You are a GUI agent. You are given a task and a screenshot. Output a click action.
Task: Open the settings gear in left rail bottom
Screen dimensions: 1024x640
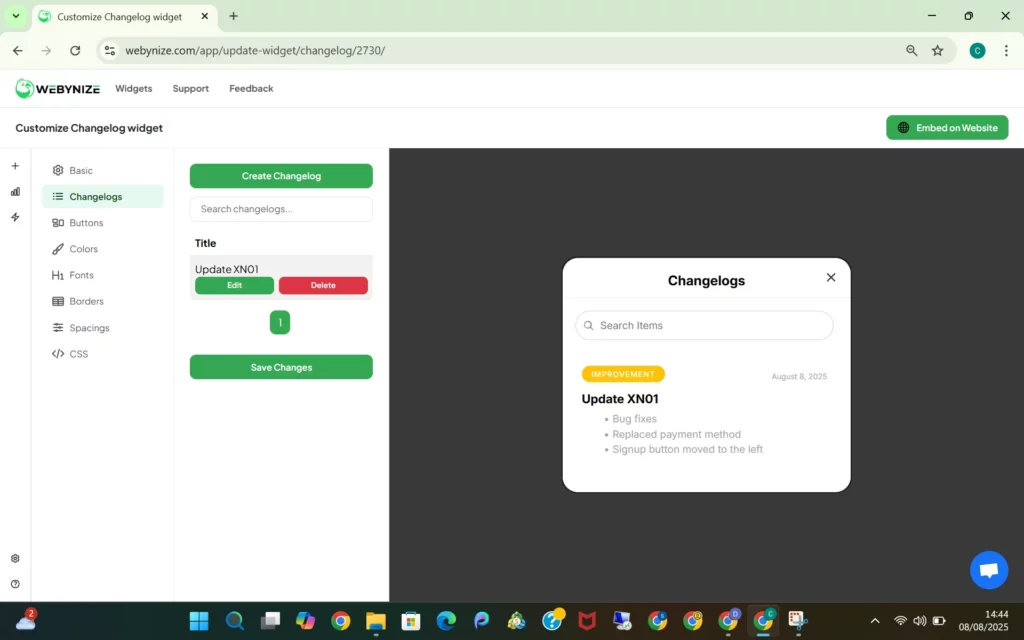tap(15, 558)
